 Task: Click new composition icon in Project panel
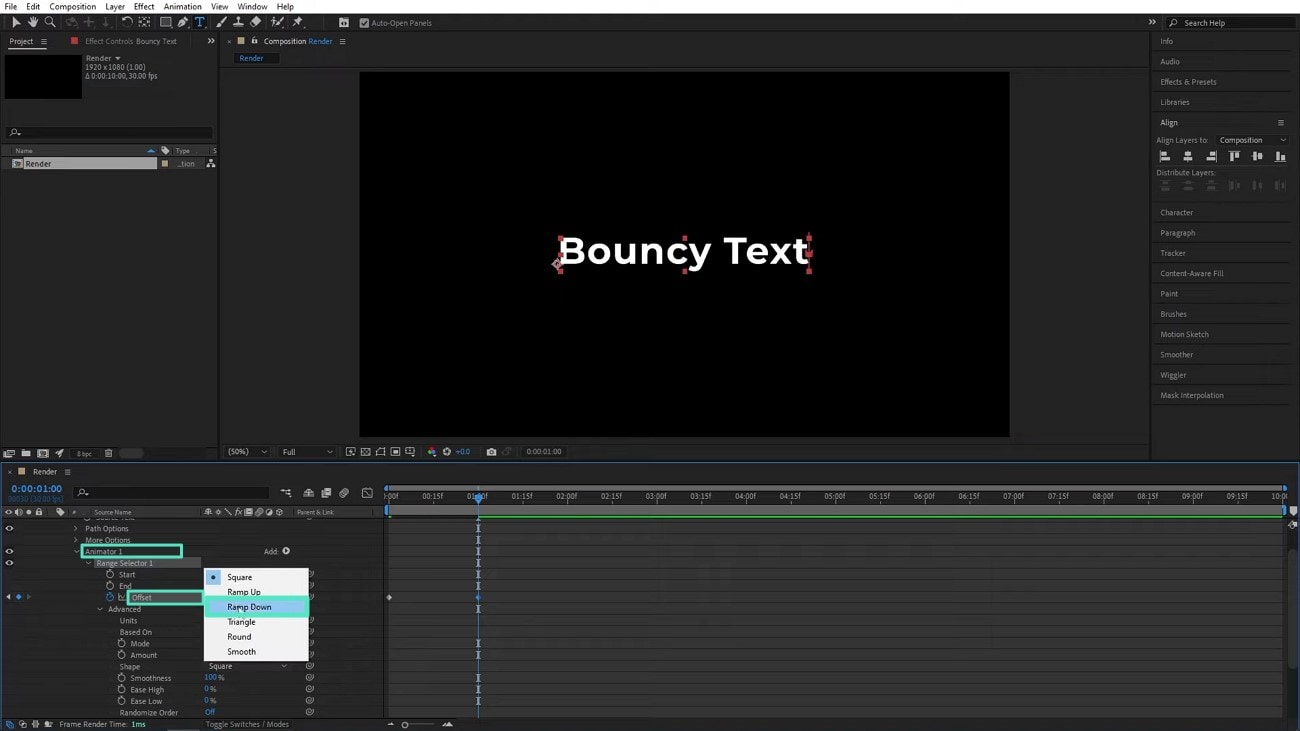pyautogui.click(x=43, y=453)
